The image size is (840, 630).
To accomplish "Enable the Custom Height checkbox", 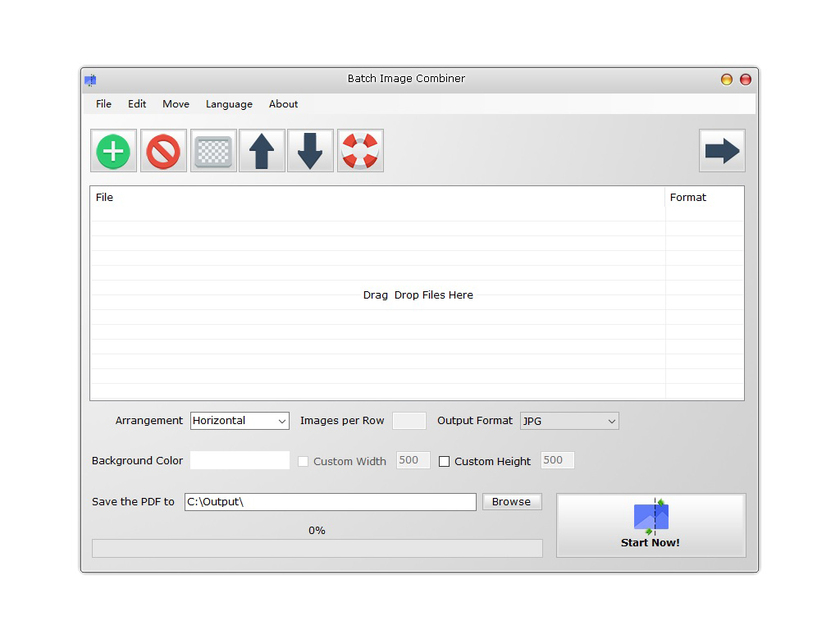I will (x=445, y=461).
